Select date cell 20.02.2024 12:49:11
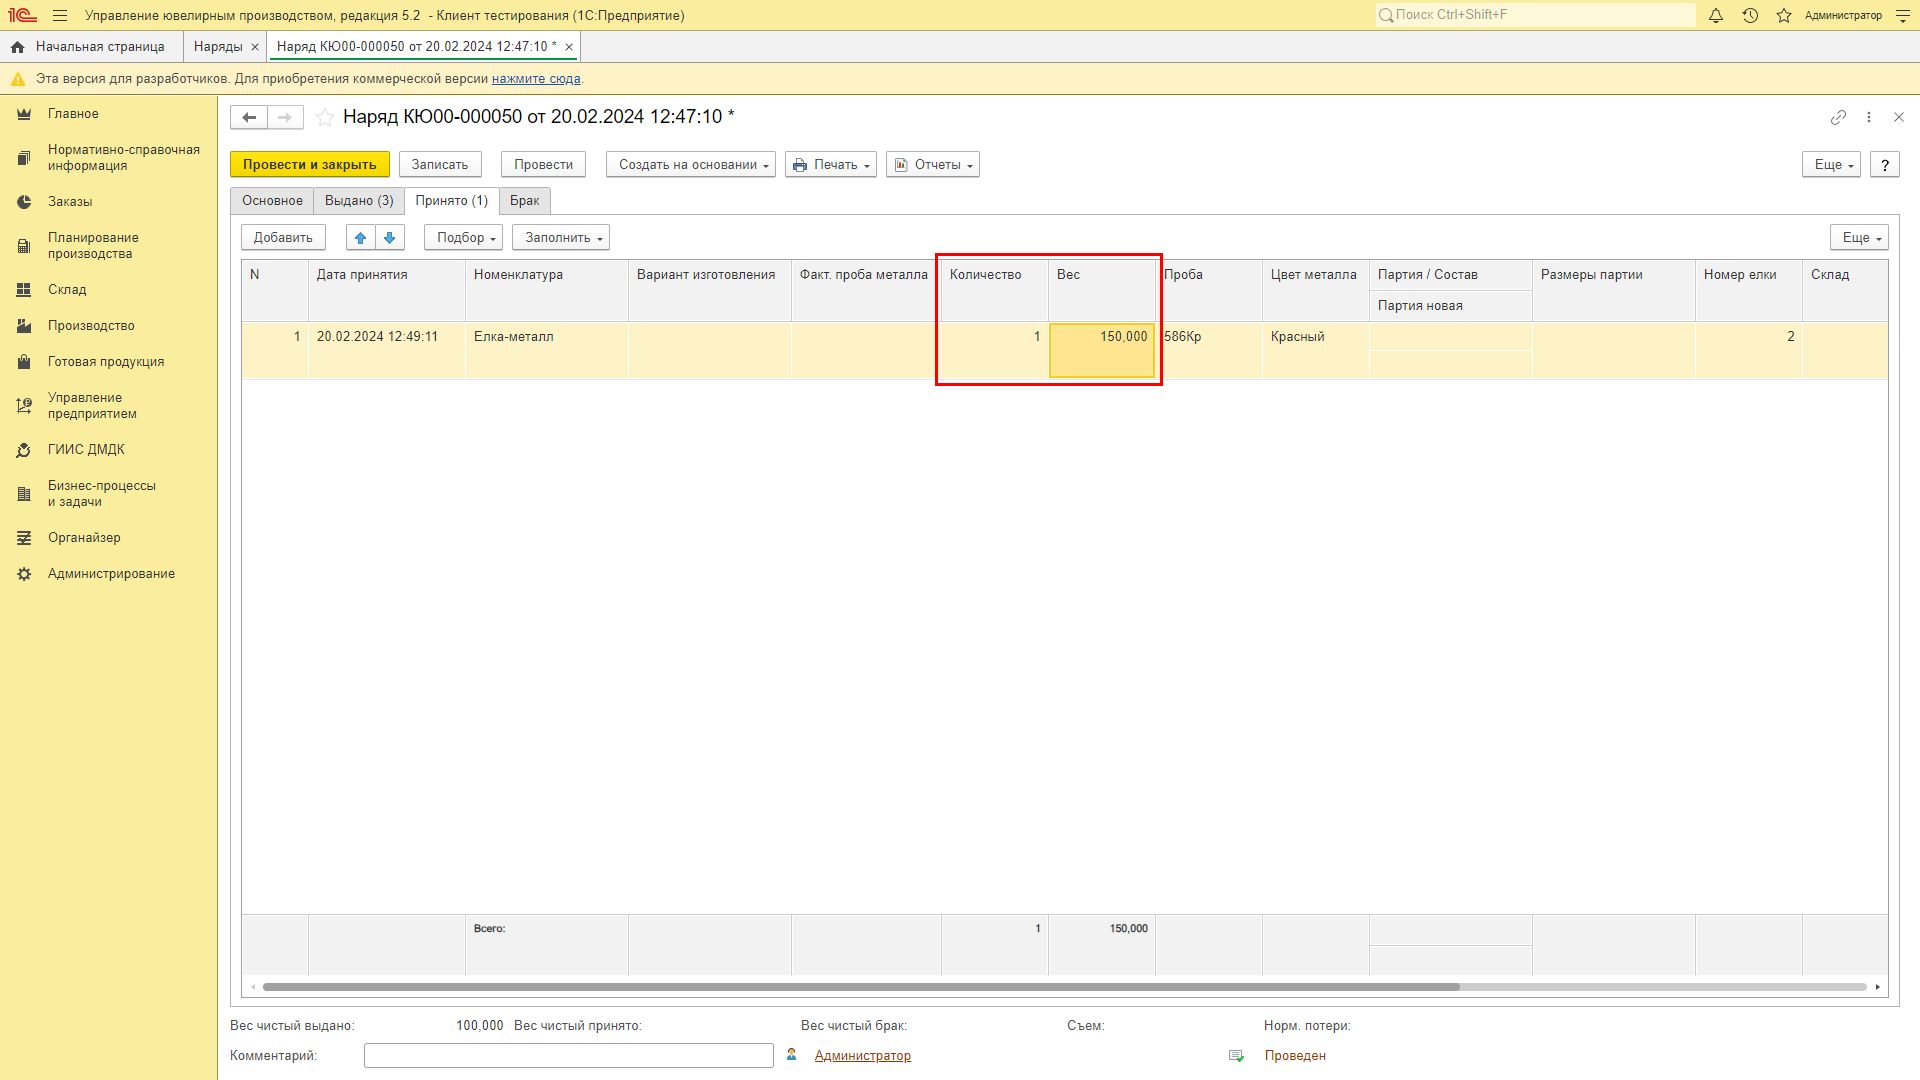The image size is (1920, 1080). tap(386, 350)
